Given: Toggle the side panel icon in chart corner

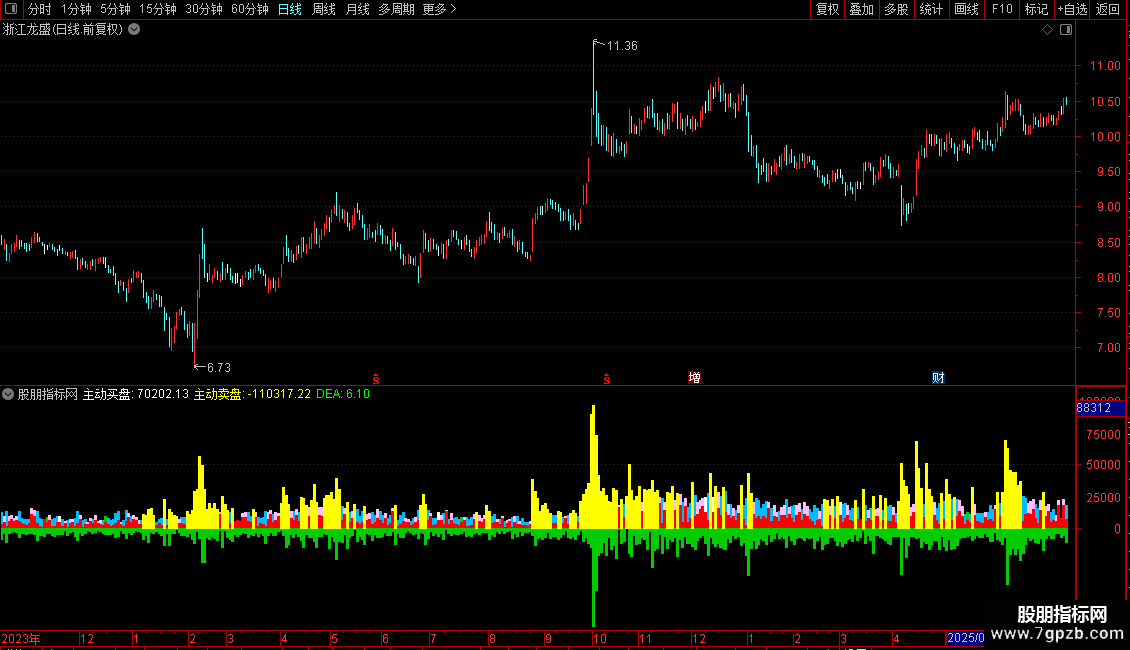Looking at the screenshot, I should pos(1066,30).
